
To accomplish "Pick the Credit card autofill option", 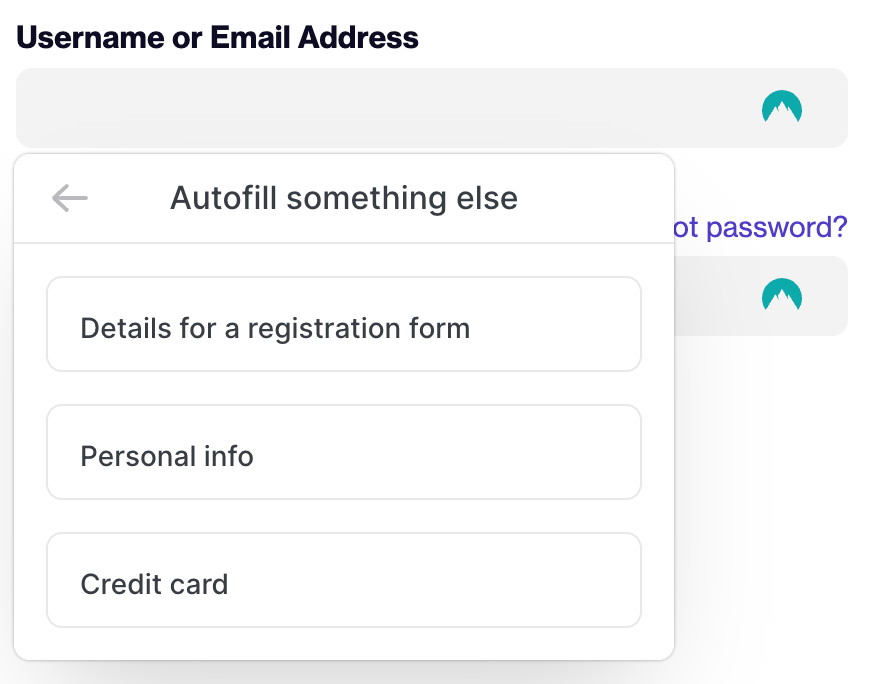I will [344, 580].
